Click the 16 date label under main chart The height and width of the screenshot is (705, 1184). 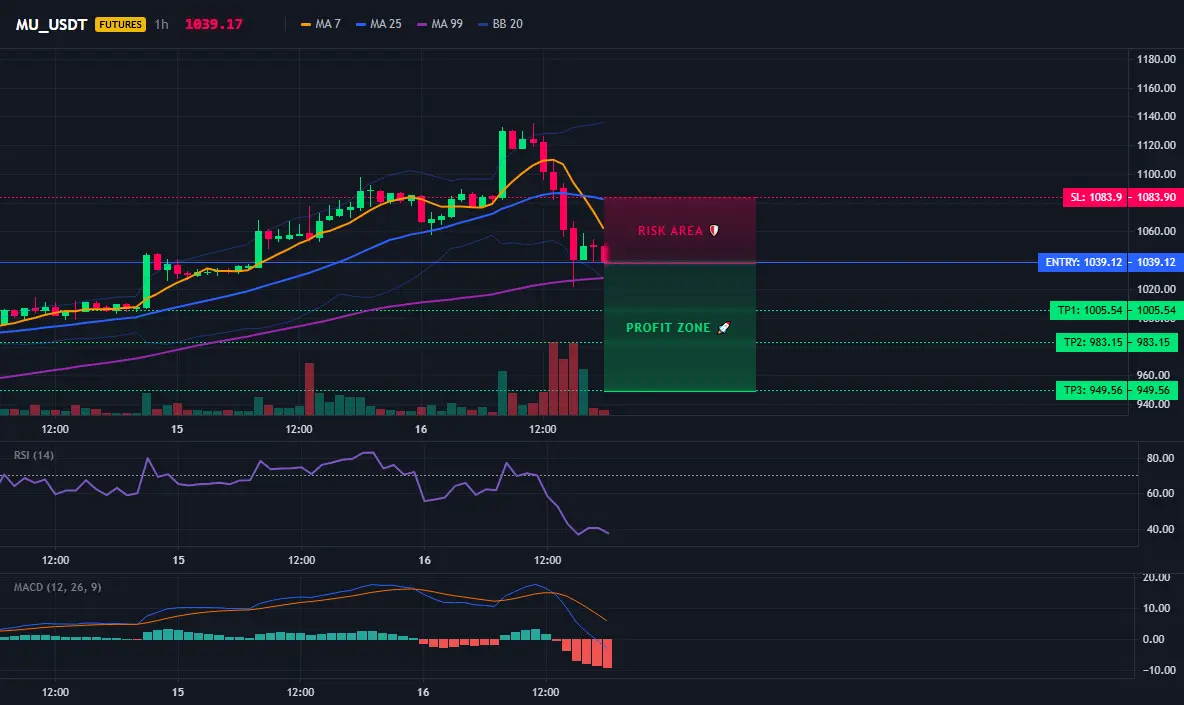pos(421,429)
